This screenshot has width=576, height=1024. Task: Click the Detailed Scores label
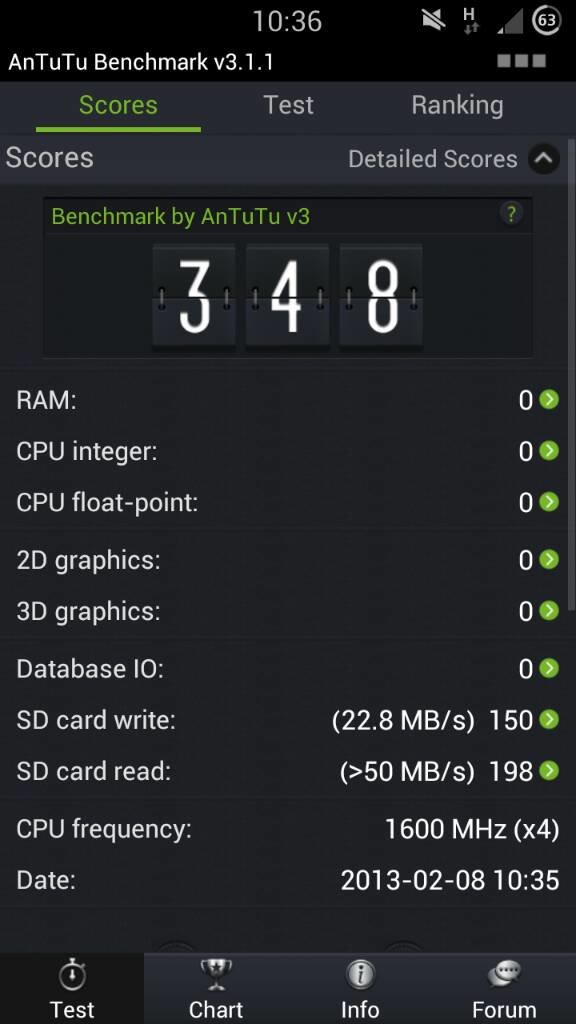tap(432, 159)
